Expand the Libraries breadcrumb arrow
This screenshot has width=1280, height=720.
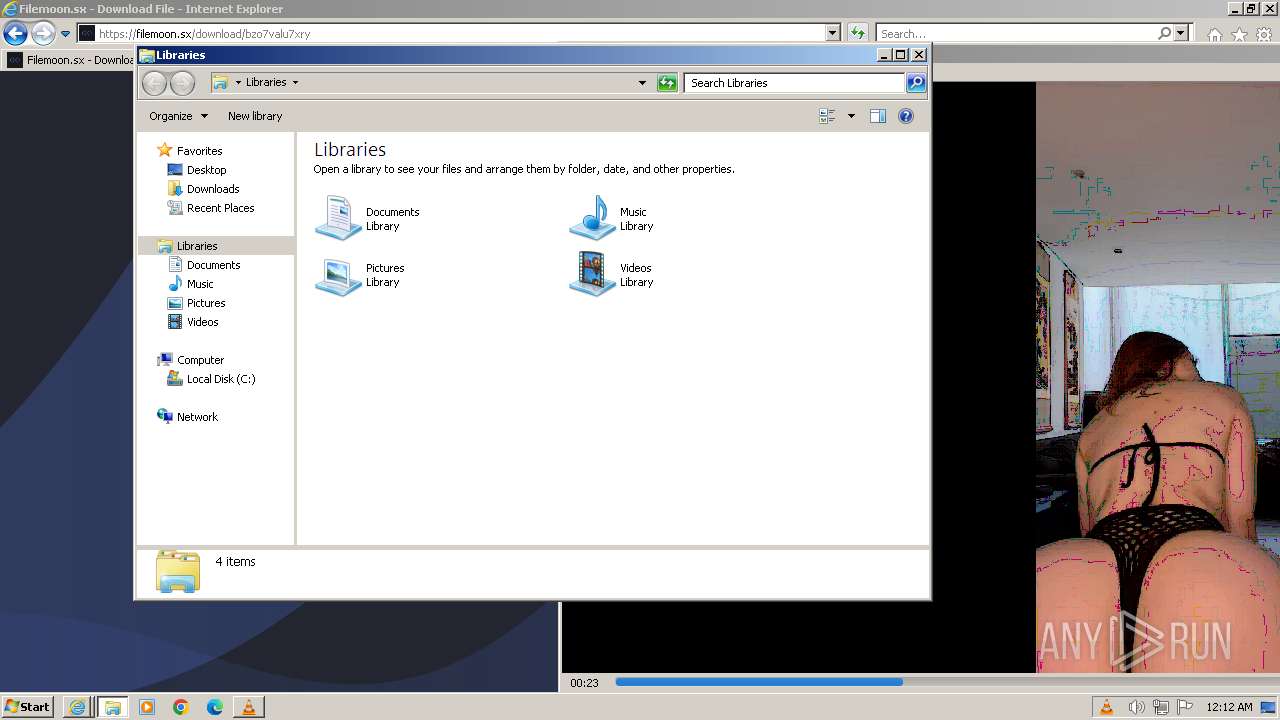[295, 83]
